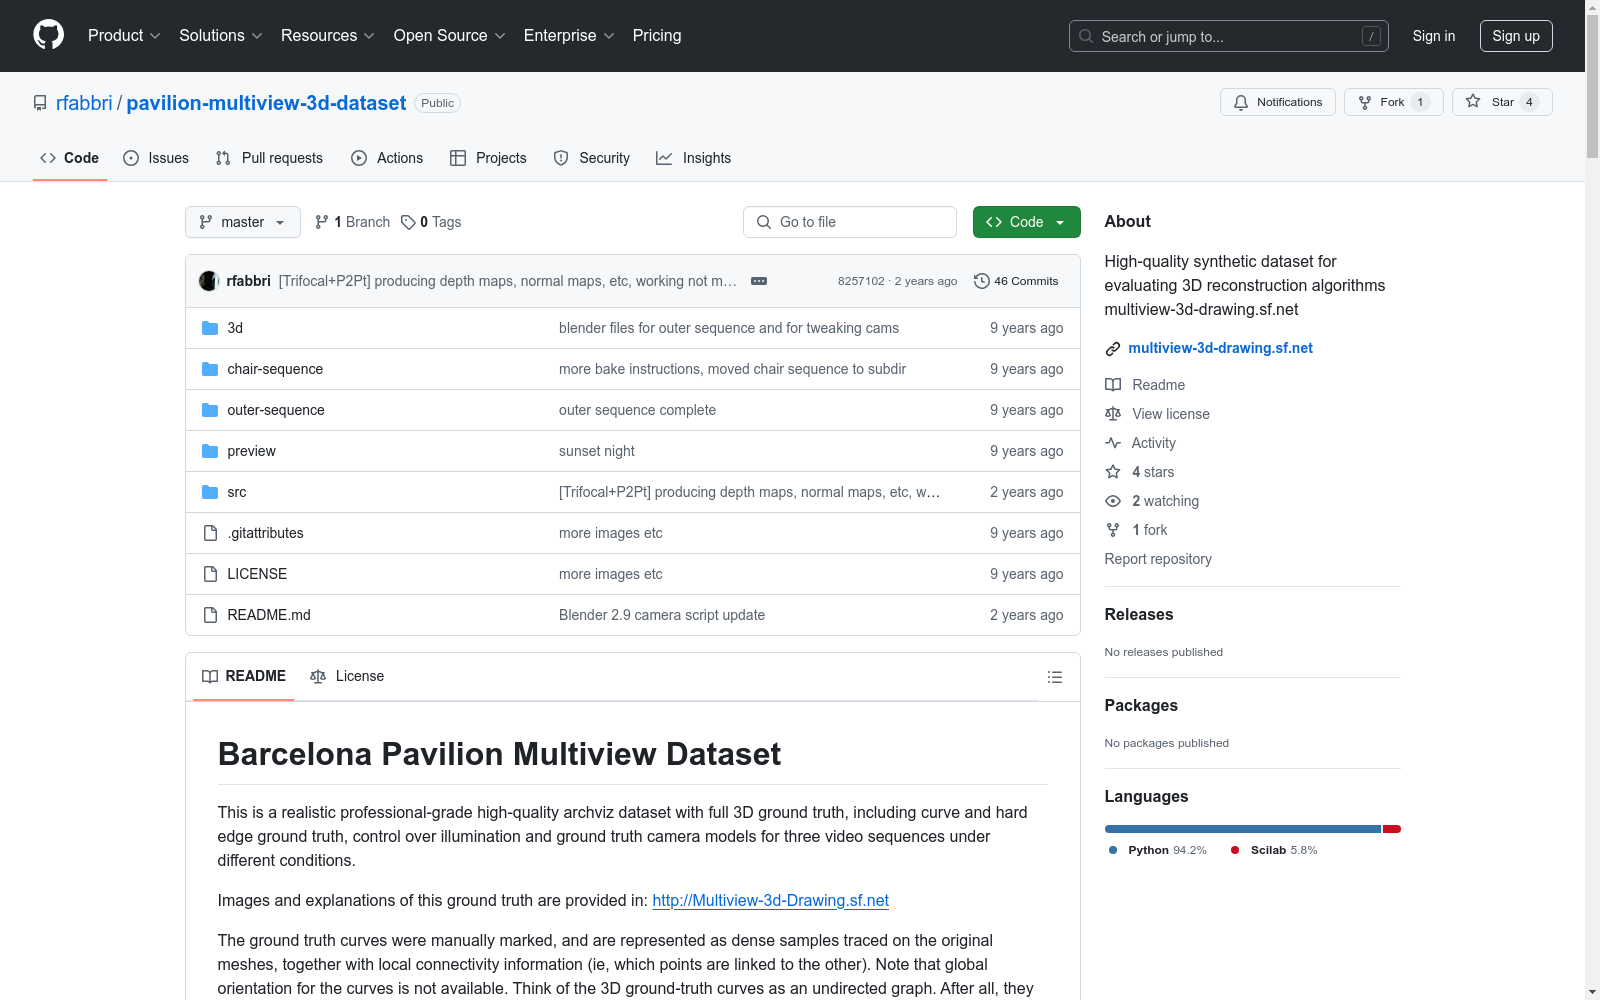This screenshot has height=1000, width=1600.
Task: Click the search magnifier in the header
Action: point(1086,36)
